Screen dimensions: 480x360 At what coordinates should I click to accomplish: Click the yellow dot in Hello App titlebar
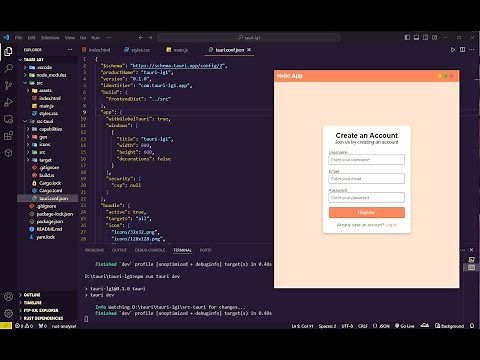(x=440, y=76)
